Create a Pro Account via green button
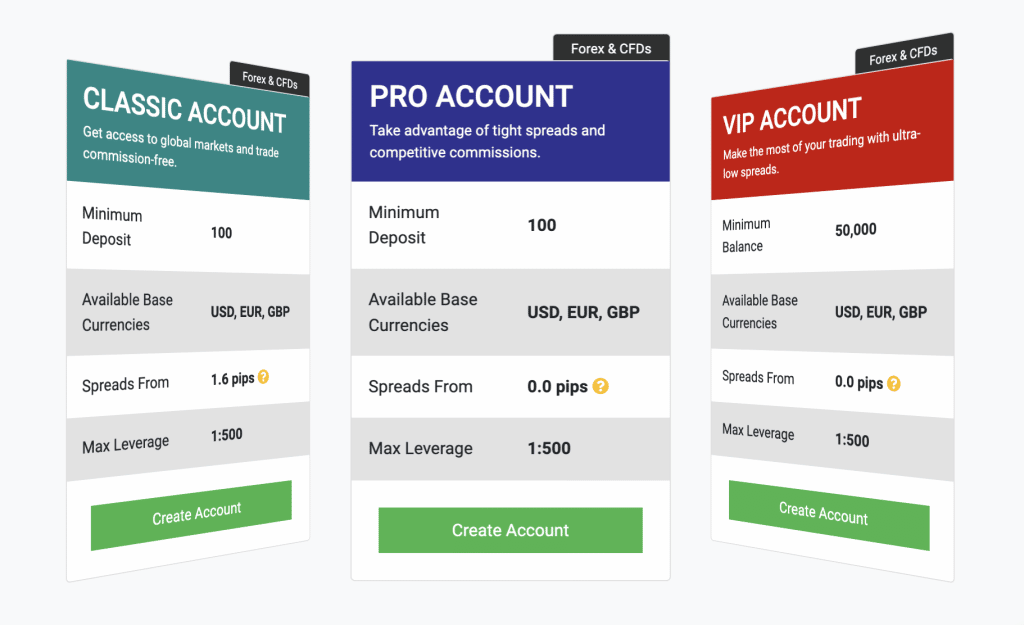 point(510,530)
